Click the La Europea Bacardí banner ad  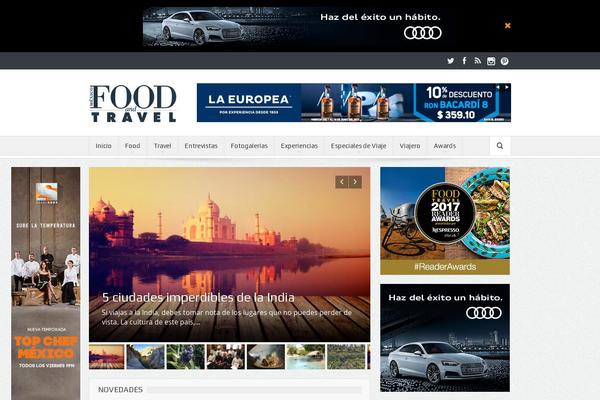coord(354,103)
